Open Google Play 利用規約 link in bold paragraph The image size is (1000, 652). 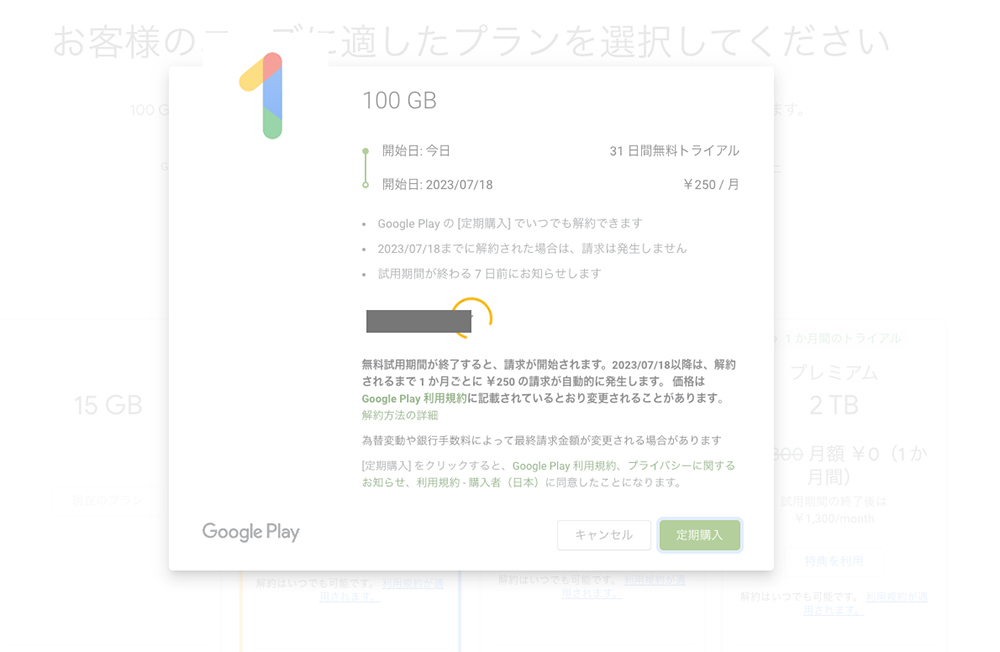click(x=414, y=398)
